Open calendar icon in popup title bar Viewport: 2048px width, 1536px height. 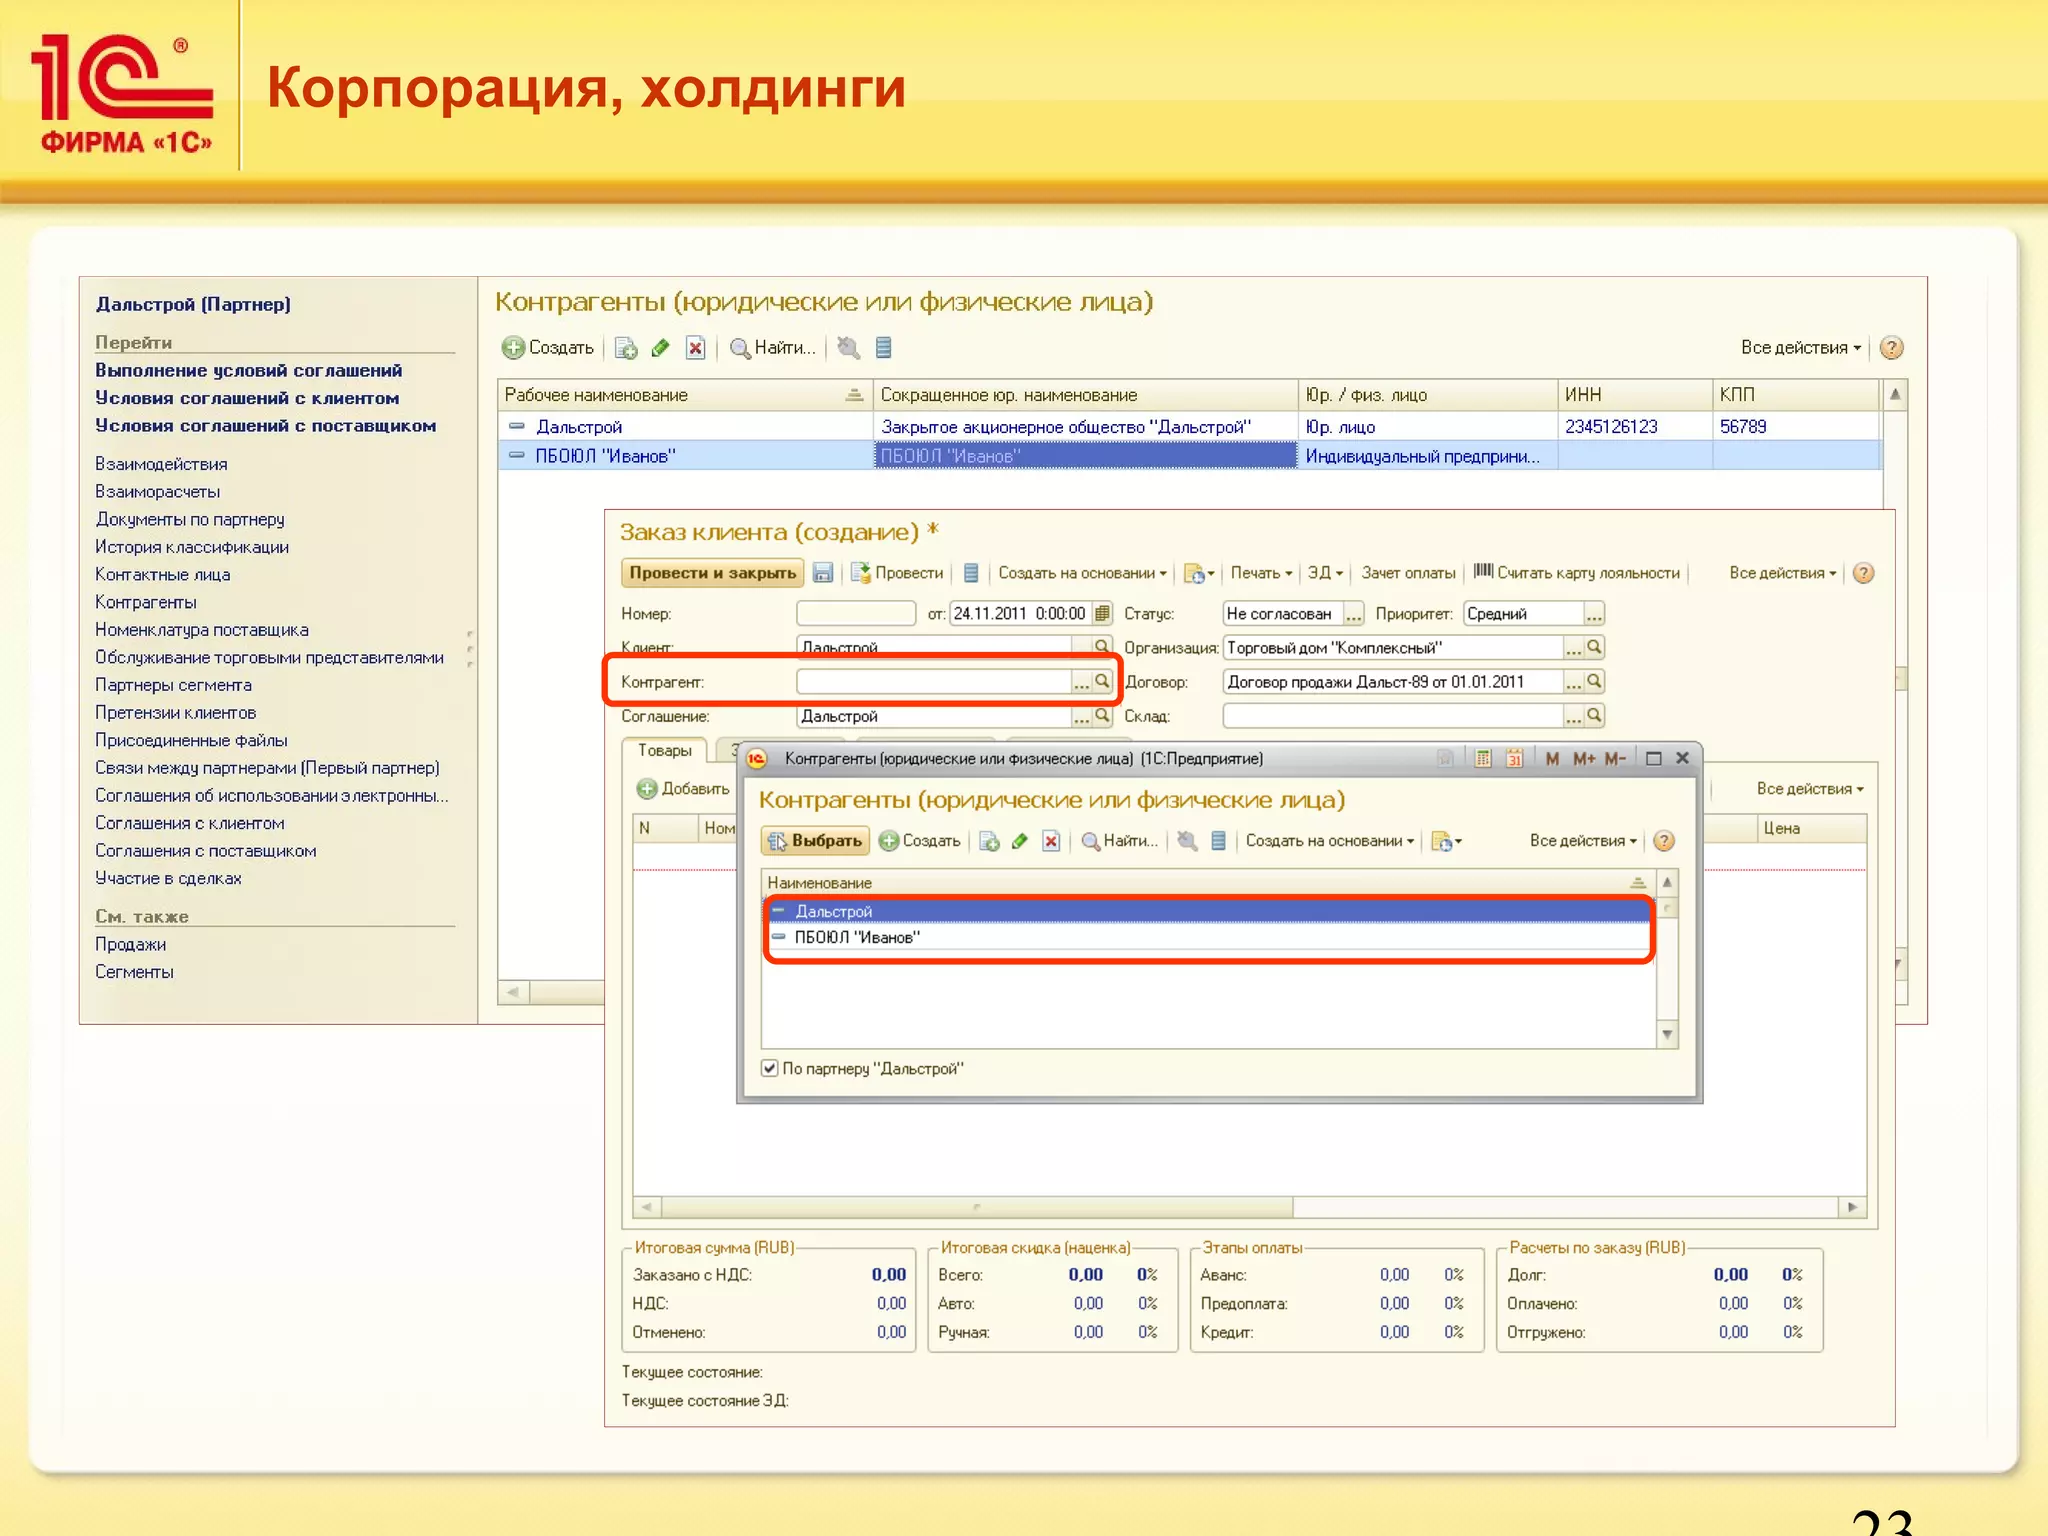[1514, 758]
